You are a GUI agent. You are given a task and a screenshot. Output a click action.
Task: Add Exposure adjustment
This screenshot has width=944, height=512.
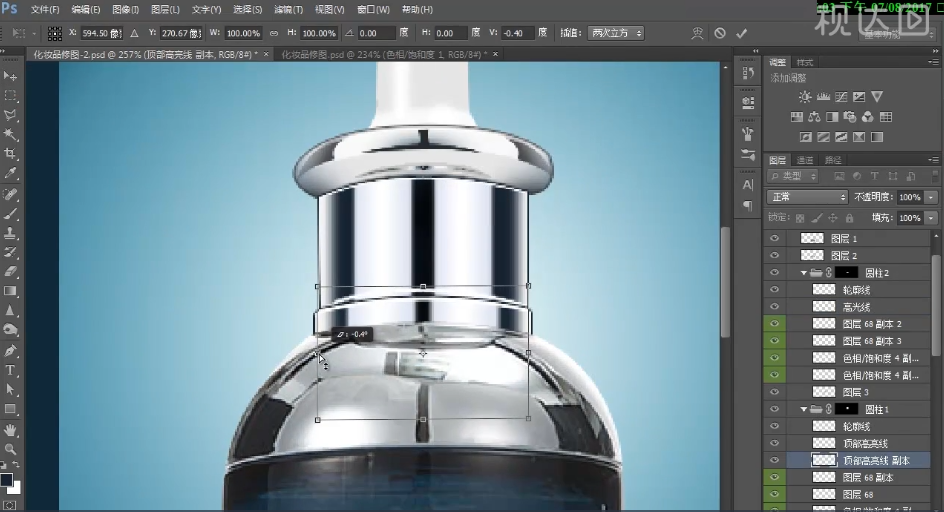(x=859, y=96)
